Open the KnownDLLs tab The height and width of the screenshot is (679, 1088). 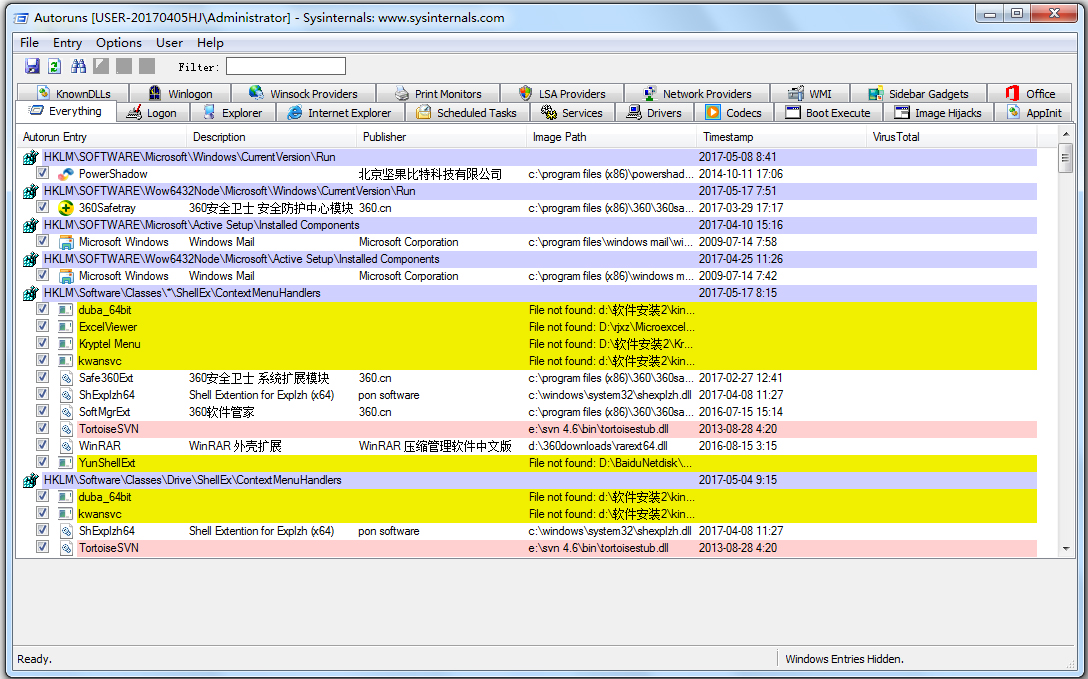[x=74, y=93]
